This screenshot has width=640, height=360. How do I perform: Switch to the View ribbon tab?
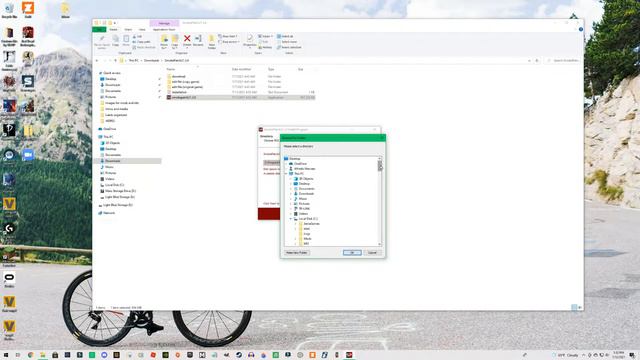pos(142,29)
